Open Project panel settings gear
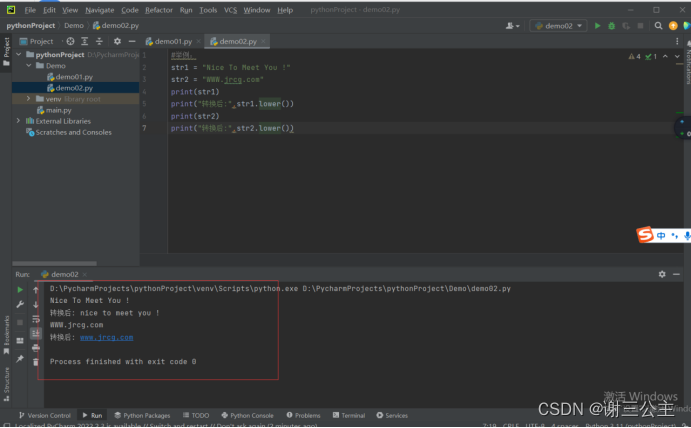 (x=117, y=41)
